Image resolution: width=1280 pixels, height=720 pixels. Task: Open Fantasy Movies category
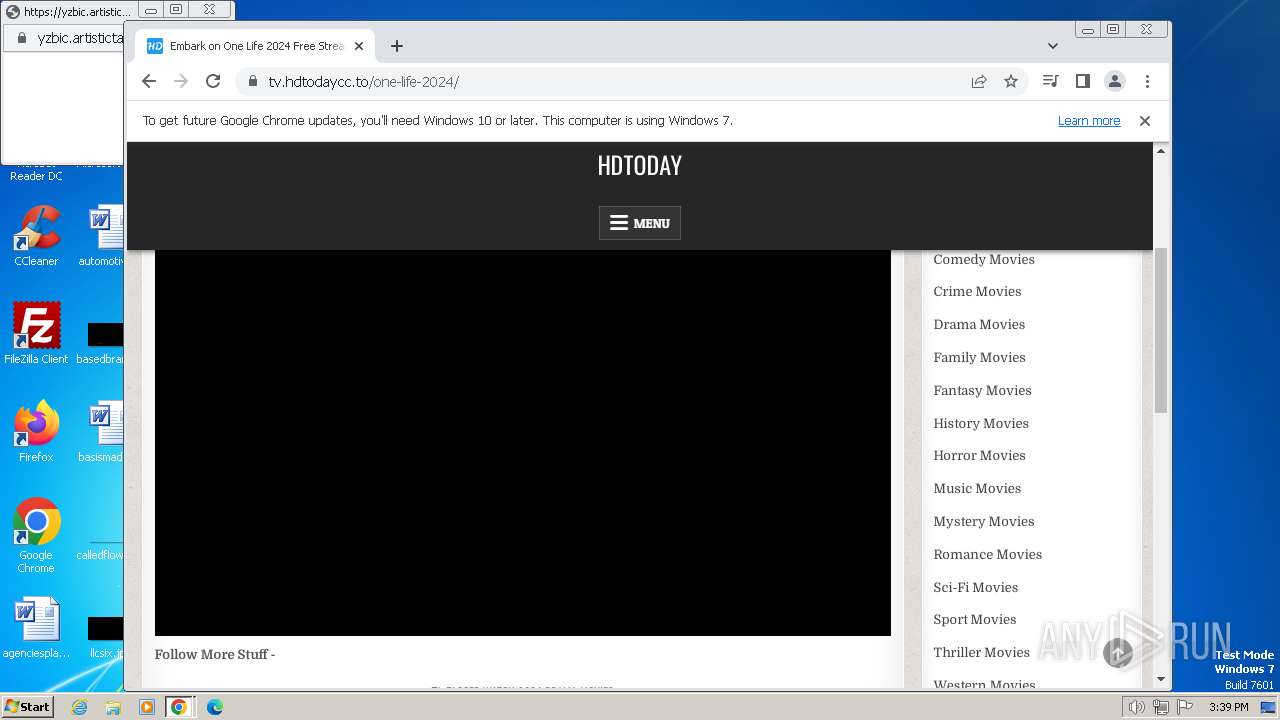[982, 390]
